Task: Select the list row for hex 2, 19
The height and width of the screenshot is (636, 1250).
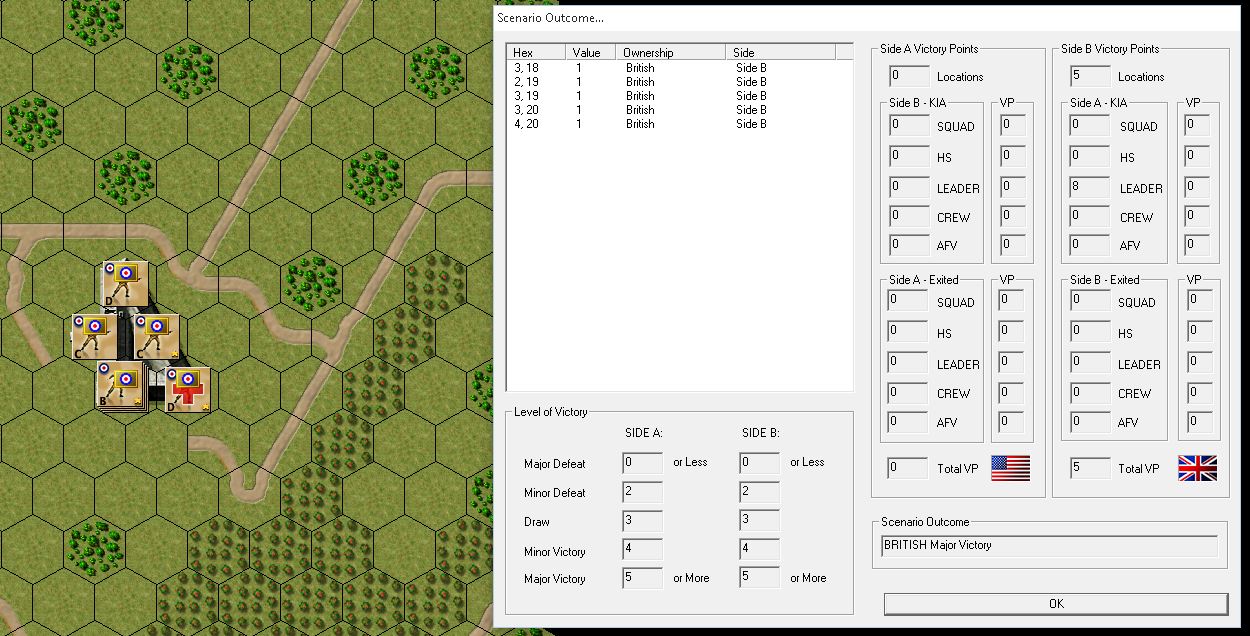Action: (680, 82)
